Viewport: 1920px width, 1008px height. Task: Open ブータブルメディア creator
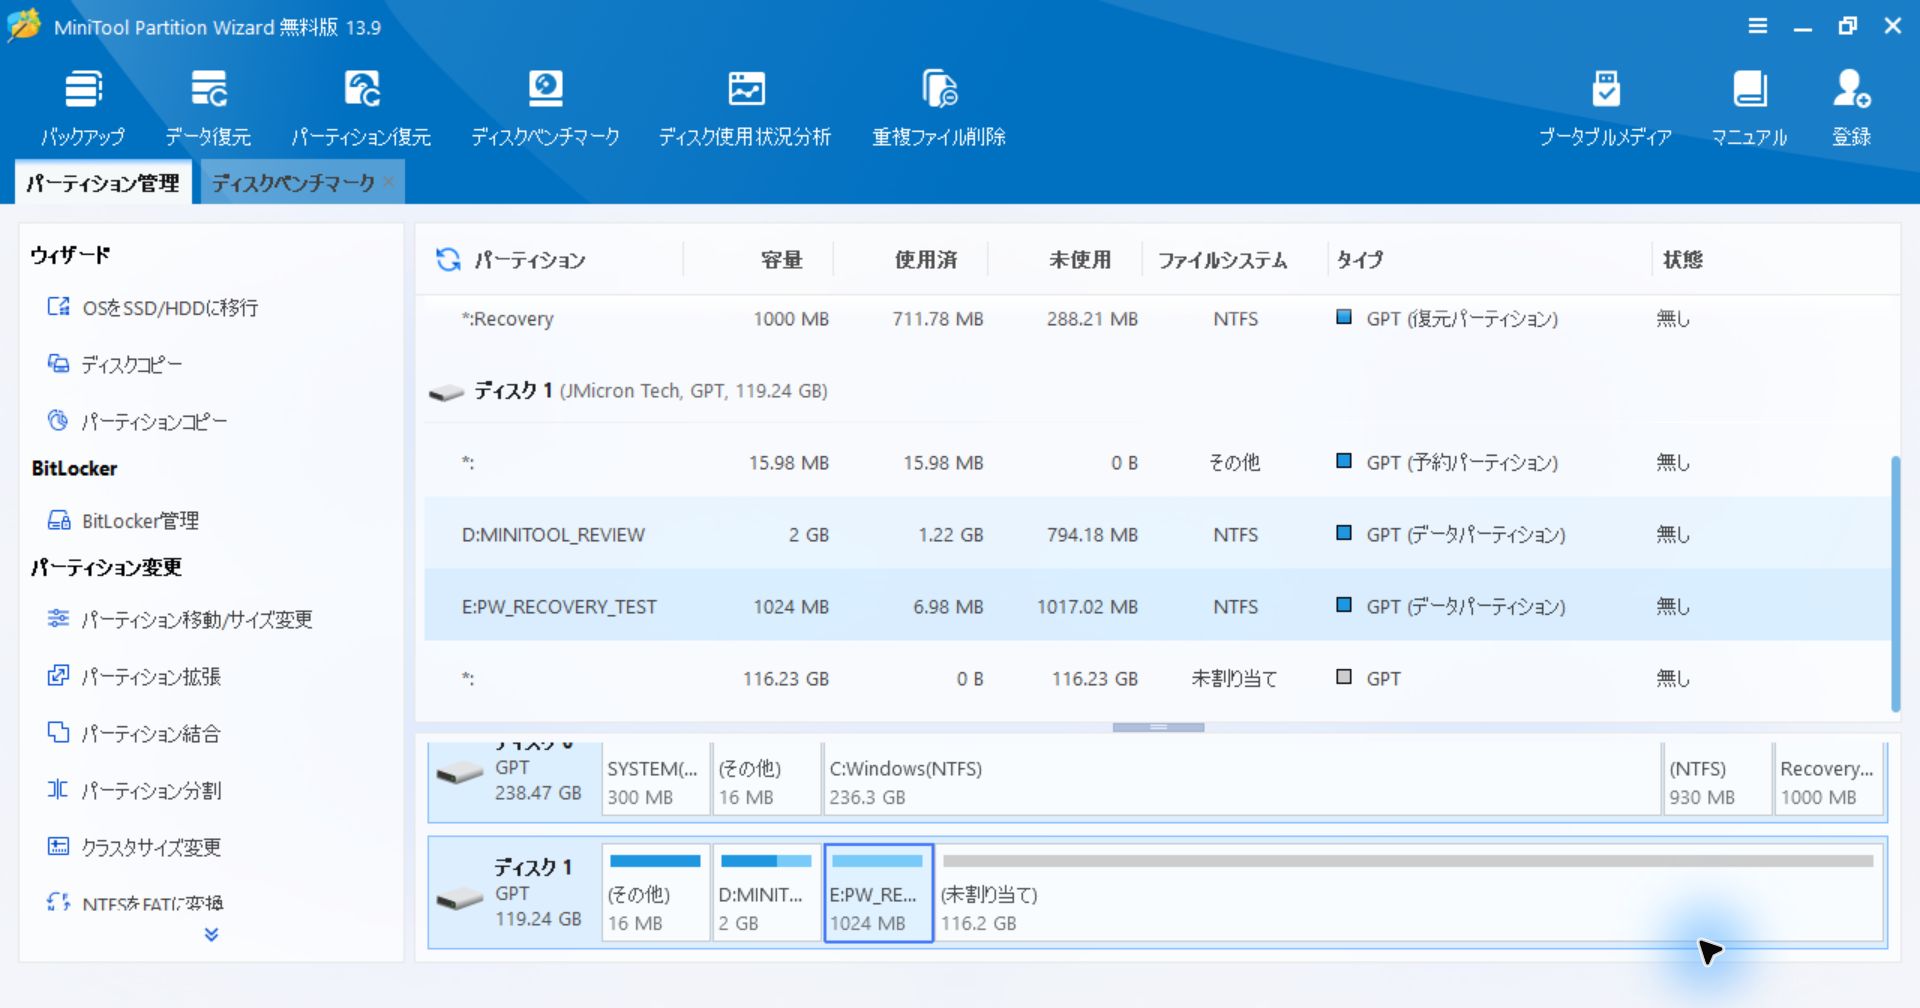pyautogui.click(x=1605, y=108)
